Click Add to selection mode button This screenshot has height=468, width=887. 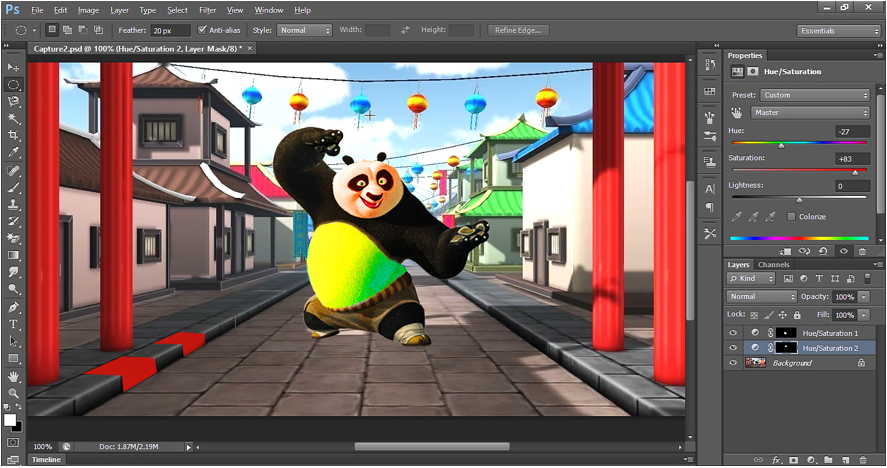pyautogui.click(x=67, y=30)
